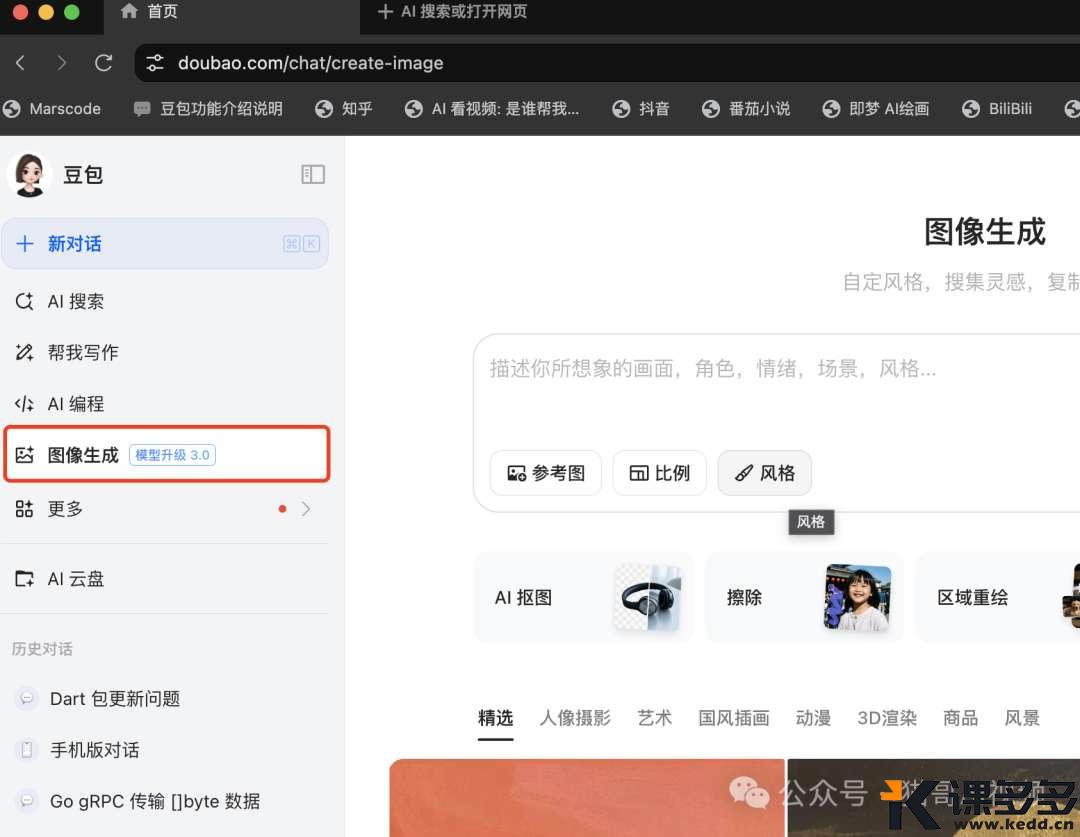1080x837 pixels.
Task: Open AI 云盘 cloud drive
Action: coord(76,579)
